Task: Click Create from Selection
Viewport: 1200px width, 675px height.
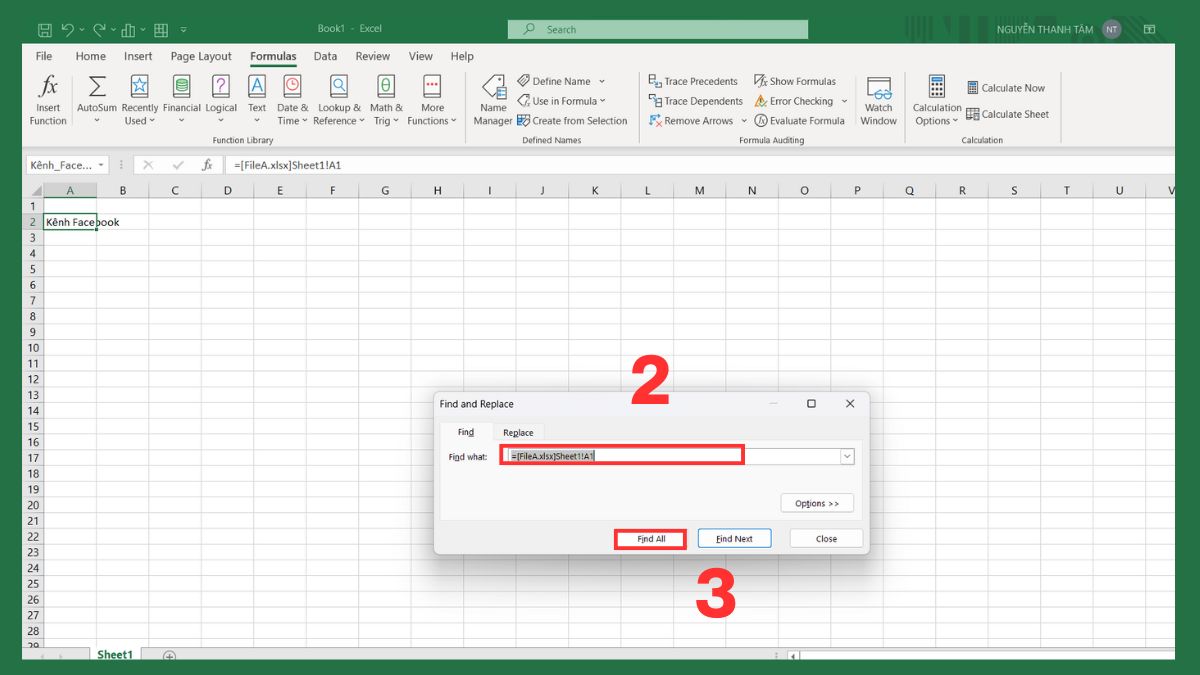Action: pos(572,121)
